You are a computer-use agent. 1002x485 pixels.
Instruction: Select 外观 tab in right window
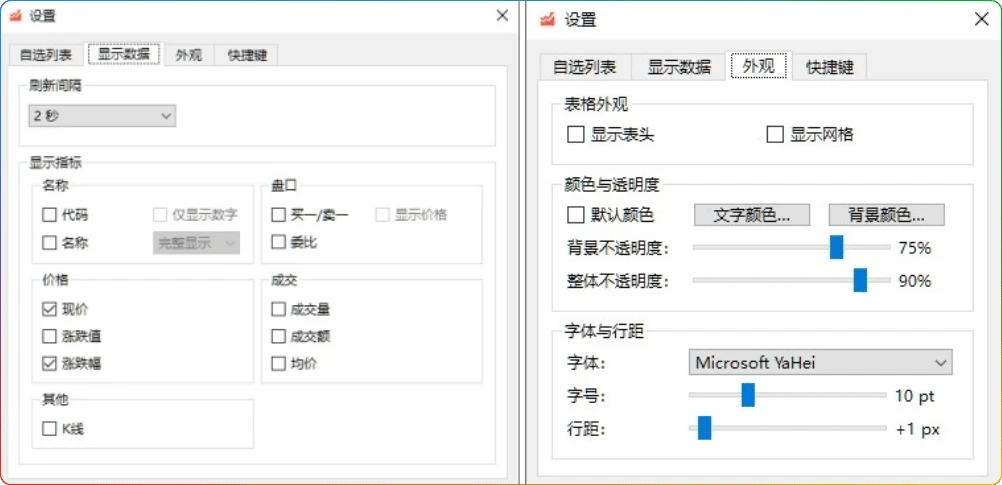[759, 66]
